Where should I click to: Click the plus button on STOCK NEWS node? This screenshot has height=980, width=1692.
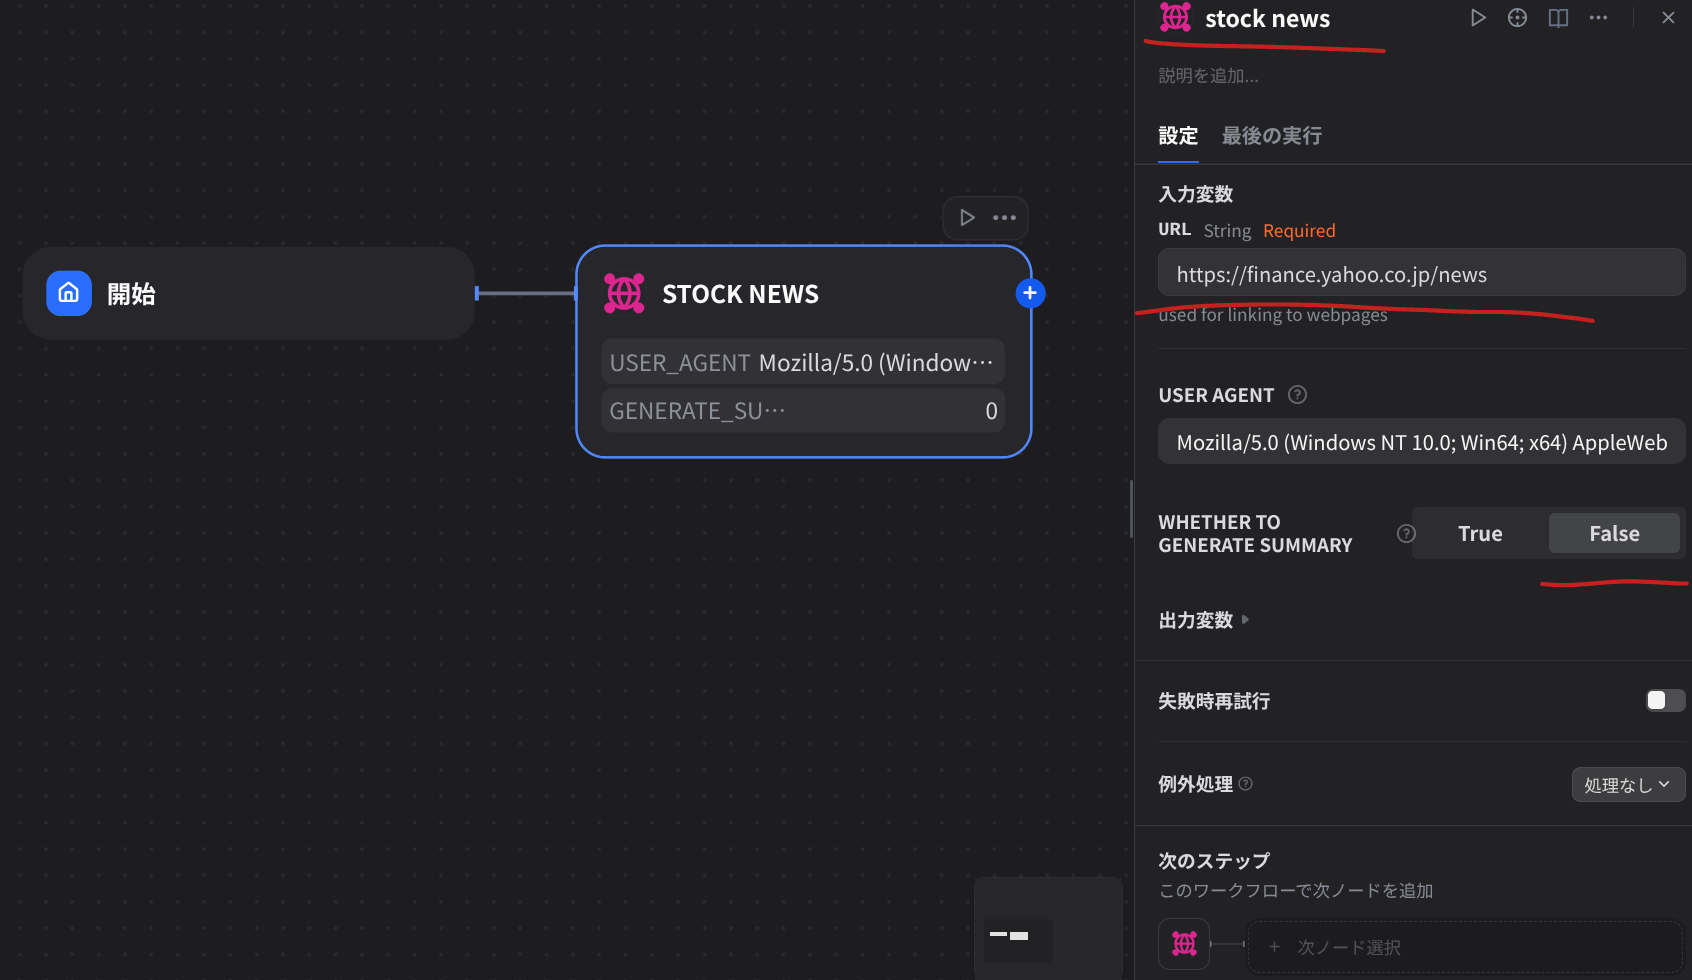1030,292
